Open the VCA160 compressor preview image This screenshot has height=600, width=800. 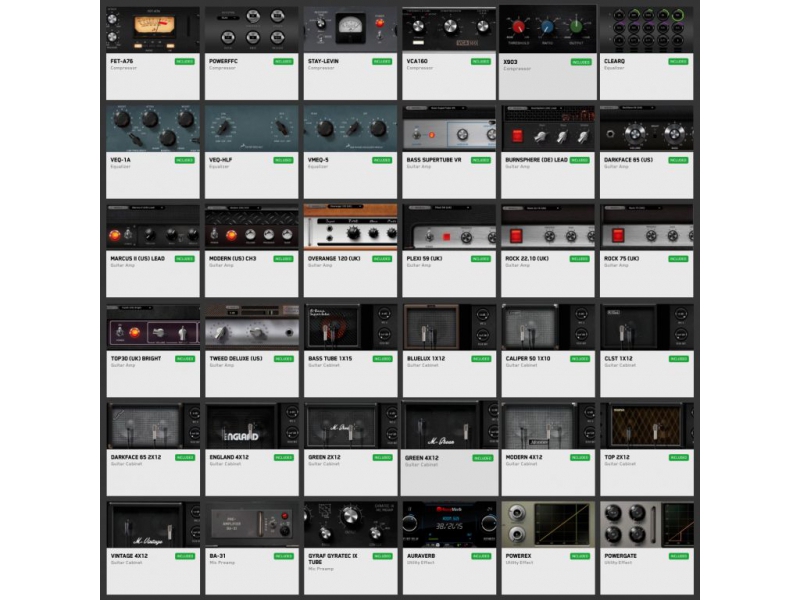(x=449, y=30)
